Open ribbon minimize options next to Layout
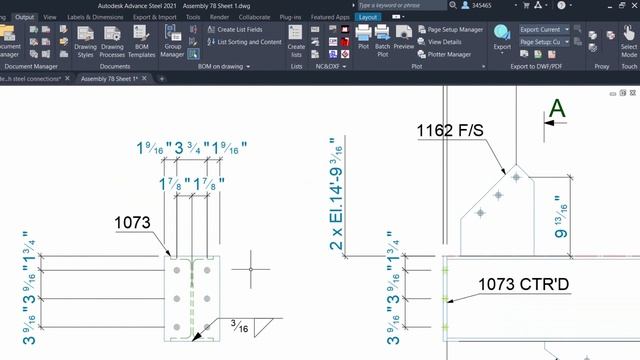Screen dimensions: 640x360 pos(398,17)
